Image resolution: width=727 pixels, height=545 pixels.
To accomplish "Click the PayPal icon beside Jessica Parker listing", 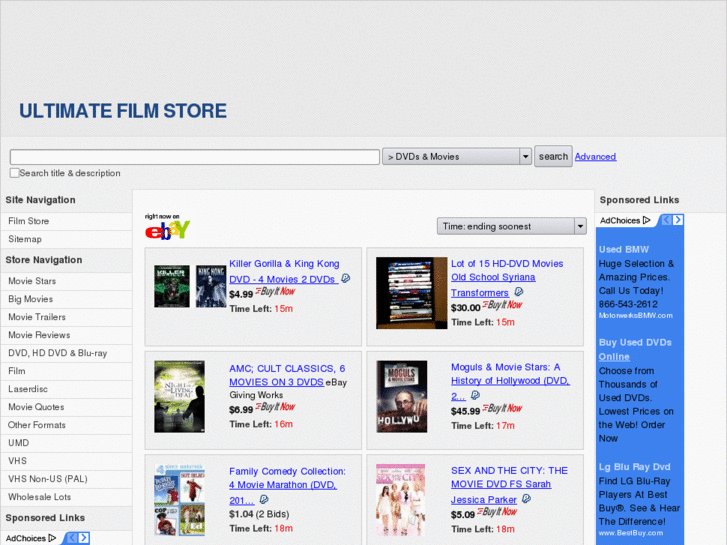I will pos(526,499).
